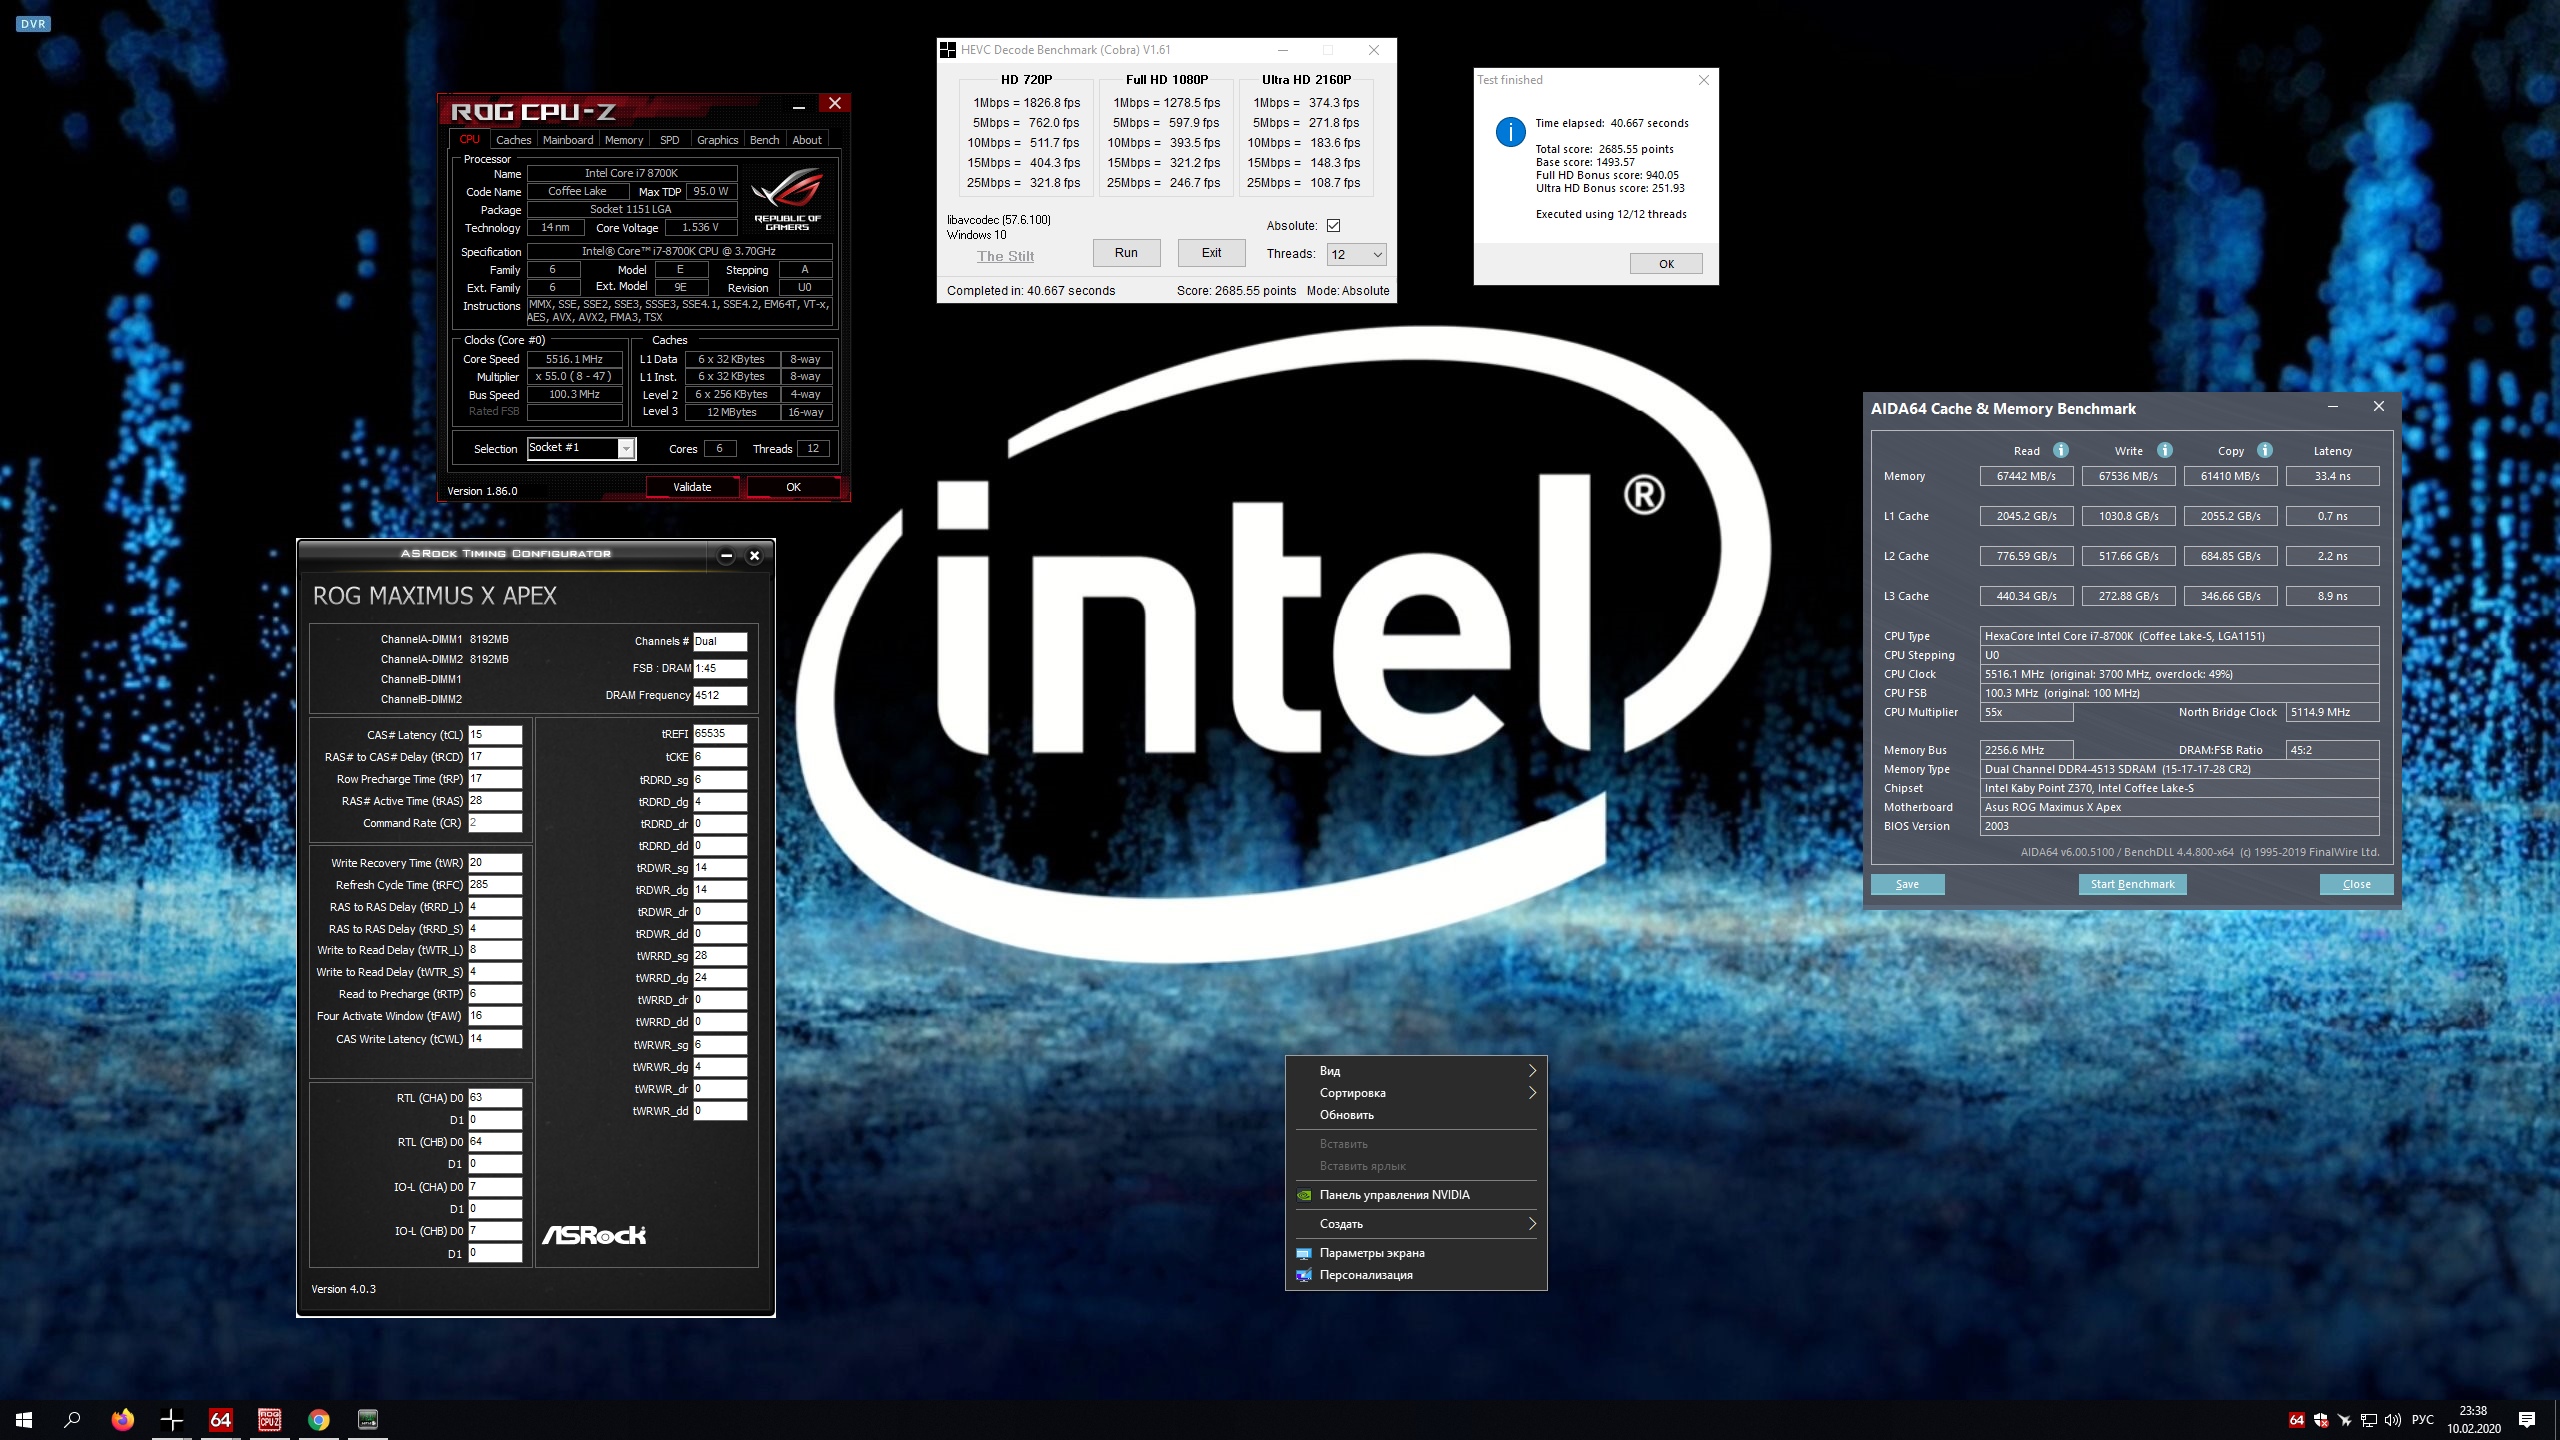This screenshot has width=2560, height=1440.
Task: Click airplane tray icon
Action: (2344, 1420)
